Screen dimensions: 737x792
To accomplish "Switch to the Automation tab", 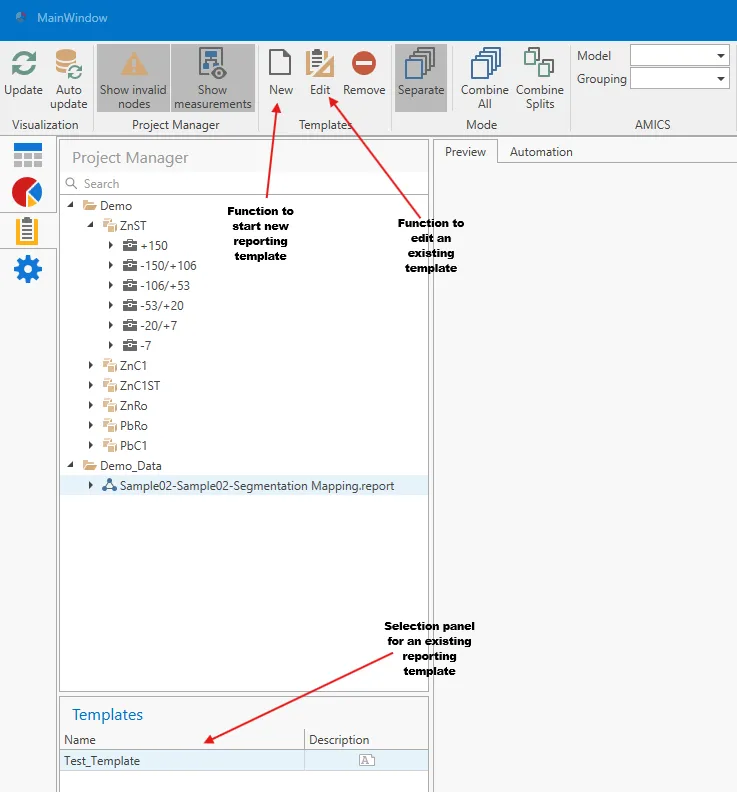I will 541,152.
